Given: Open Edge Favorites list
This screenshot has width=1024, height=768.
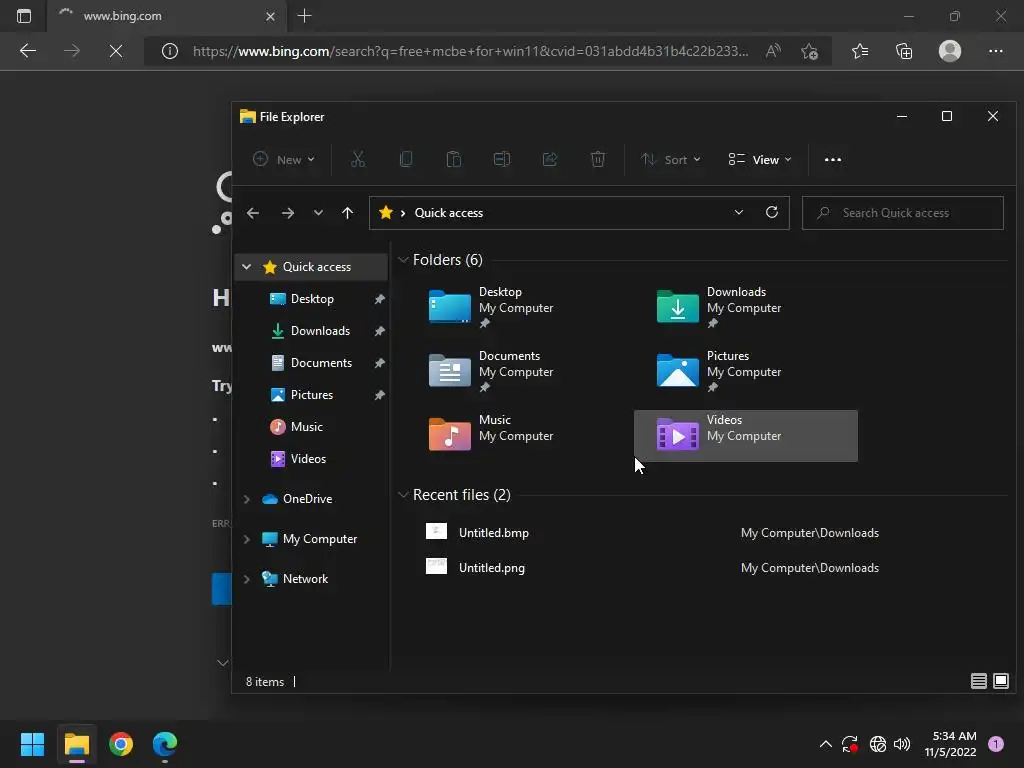Looking at the screenshot, I should click(x=860, y=51).
